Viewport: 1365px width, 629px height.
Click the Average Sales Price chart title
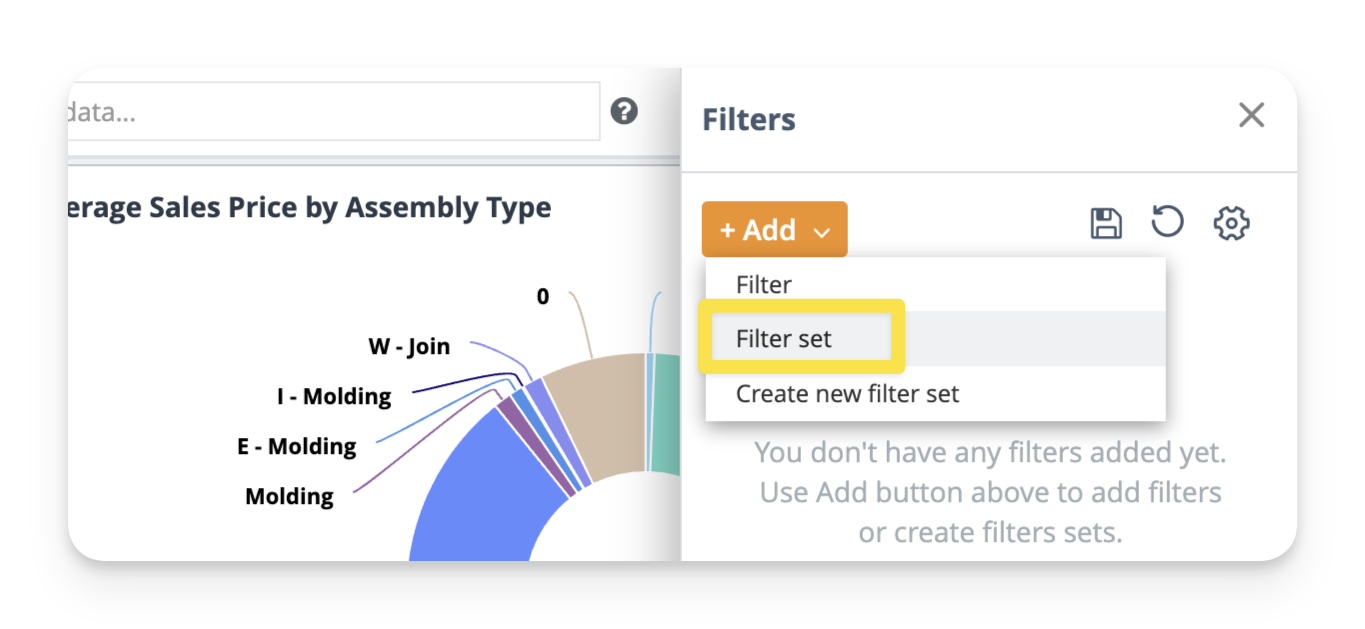click(x=310, y=208)
